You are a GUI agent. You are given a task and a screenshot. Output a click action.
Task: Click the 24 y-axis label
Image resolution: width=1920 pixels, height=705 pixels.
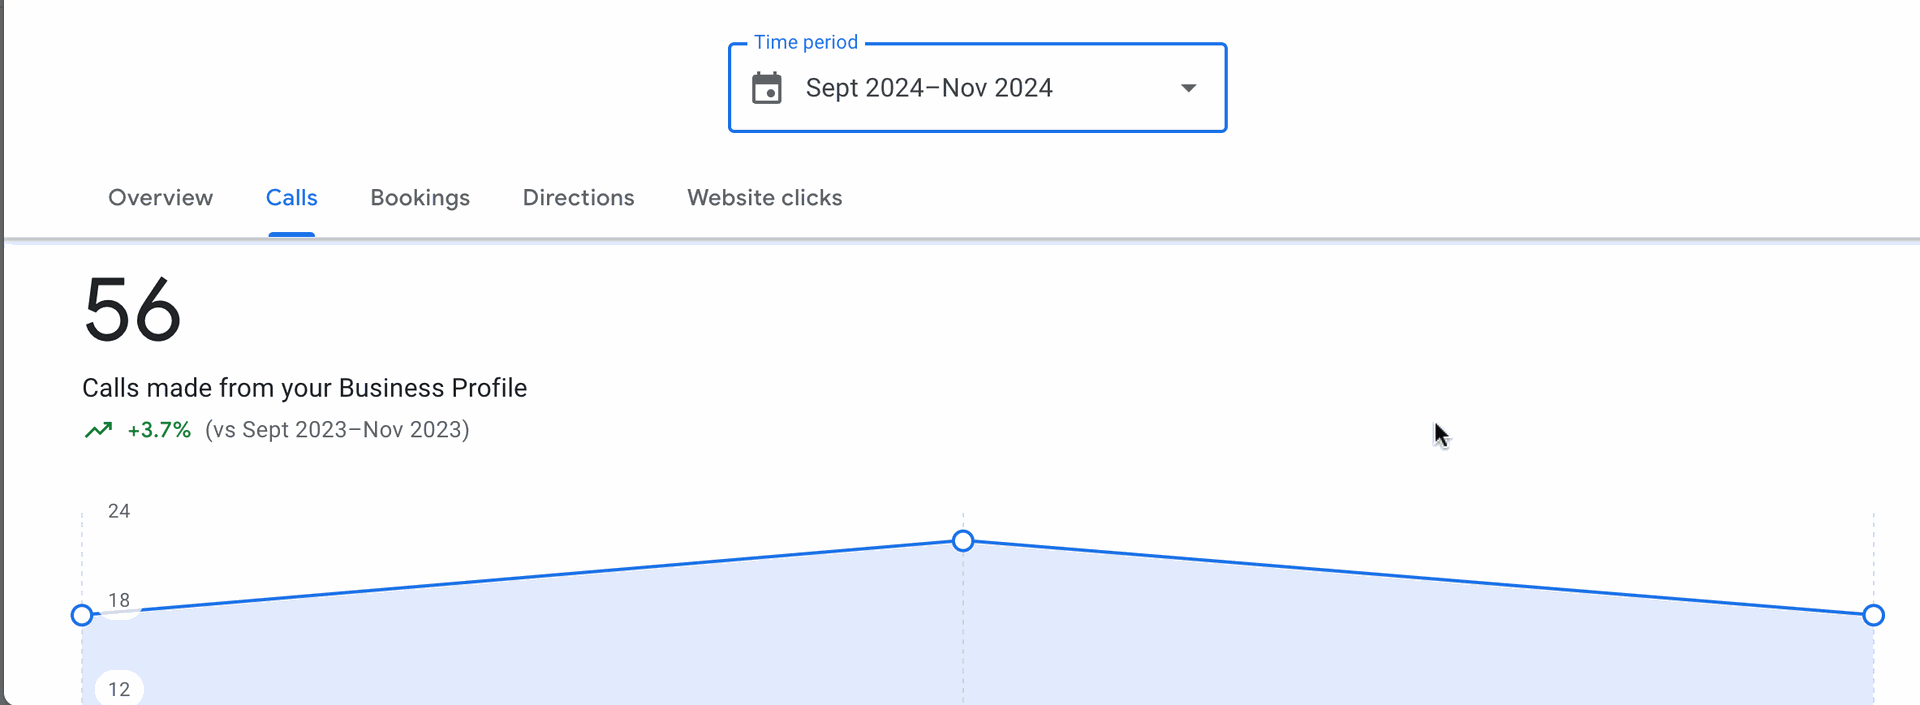pos(119,511)
